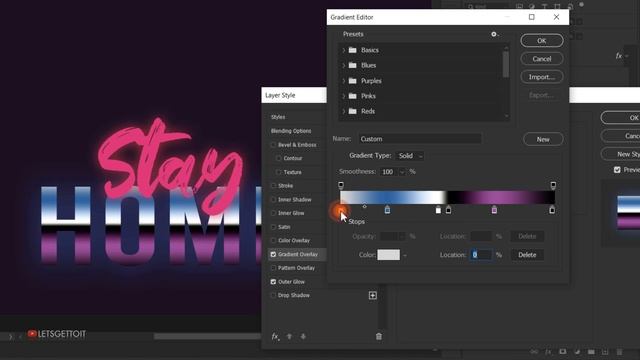
Task: Select the Drop Shadow effect entry
Action: (294, 295)
